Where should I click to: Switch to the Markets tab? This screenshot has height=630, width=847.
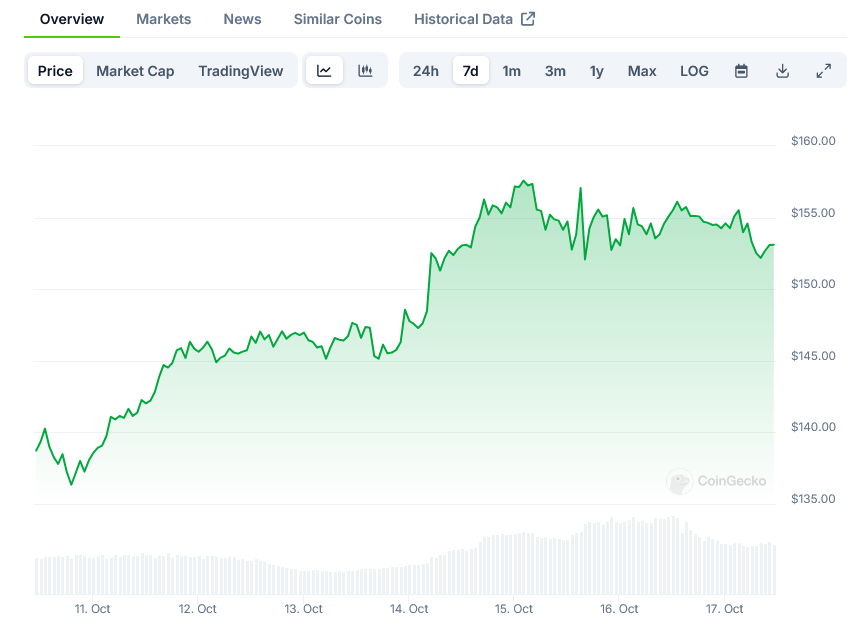[163, 19]
